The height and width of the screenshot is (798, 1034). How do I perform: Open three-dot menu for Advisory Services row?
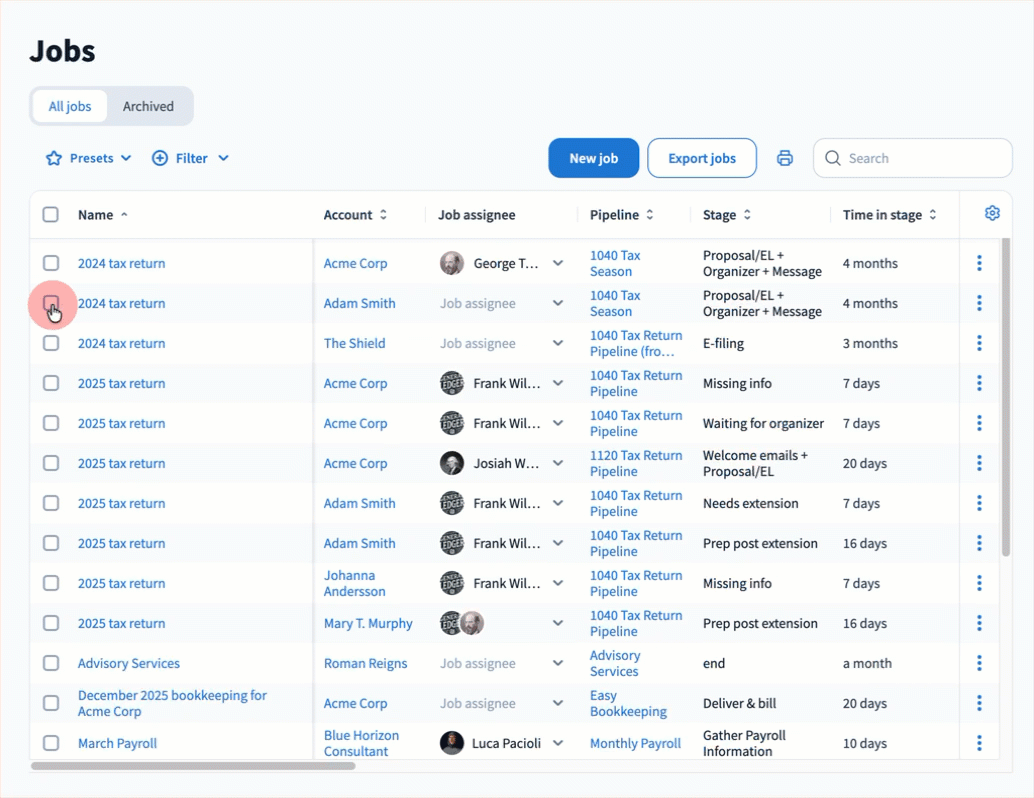(x=979, y=663)
